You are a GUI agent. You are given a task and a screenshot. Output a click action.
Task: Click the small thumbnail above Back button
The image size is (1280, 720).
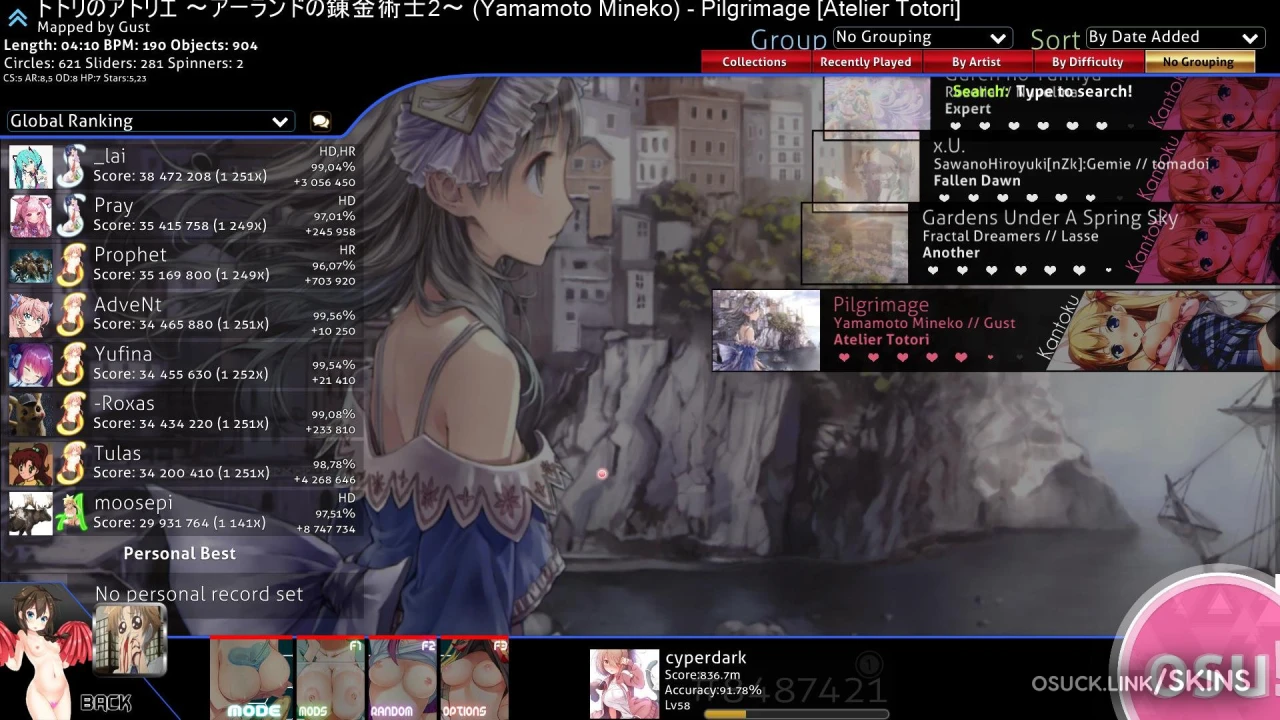coord(129,640)
